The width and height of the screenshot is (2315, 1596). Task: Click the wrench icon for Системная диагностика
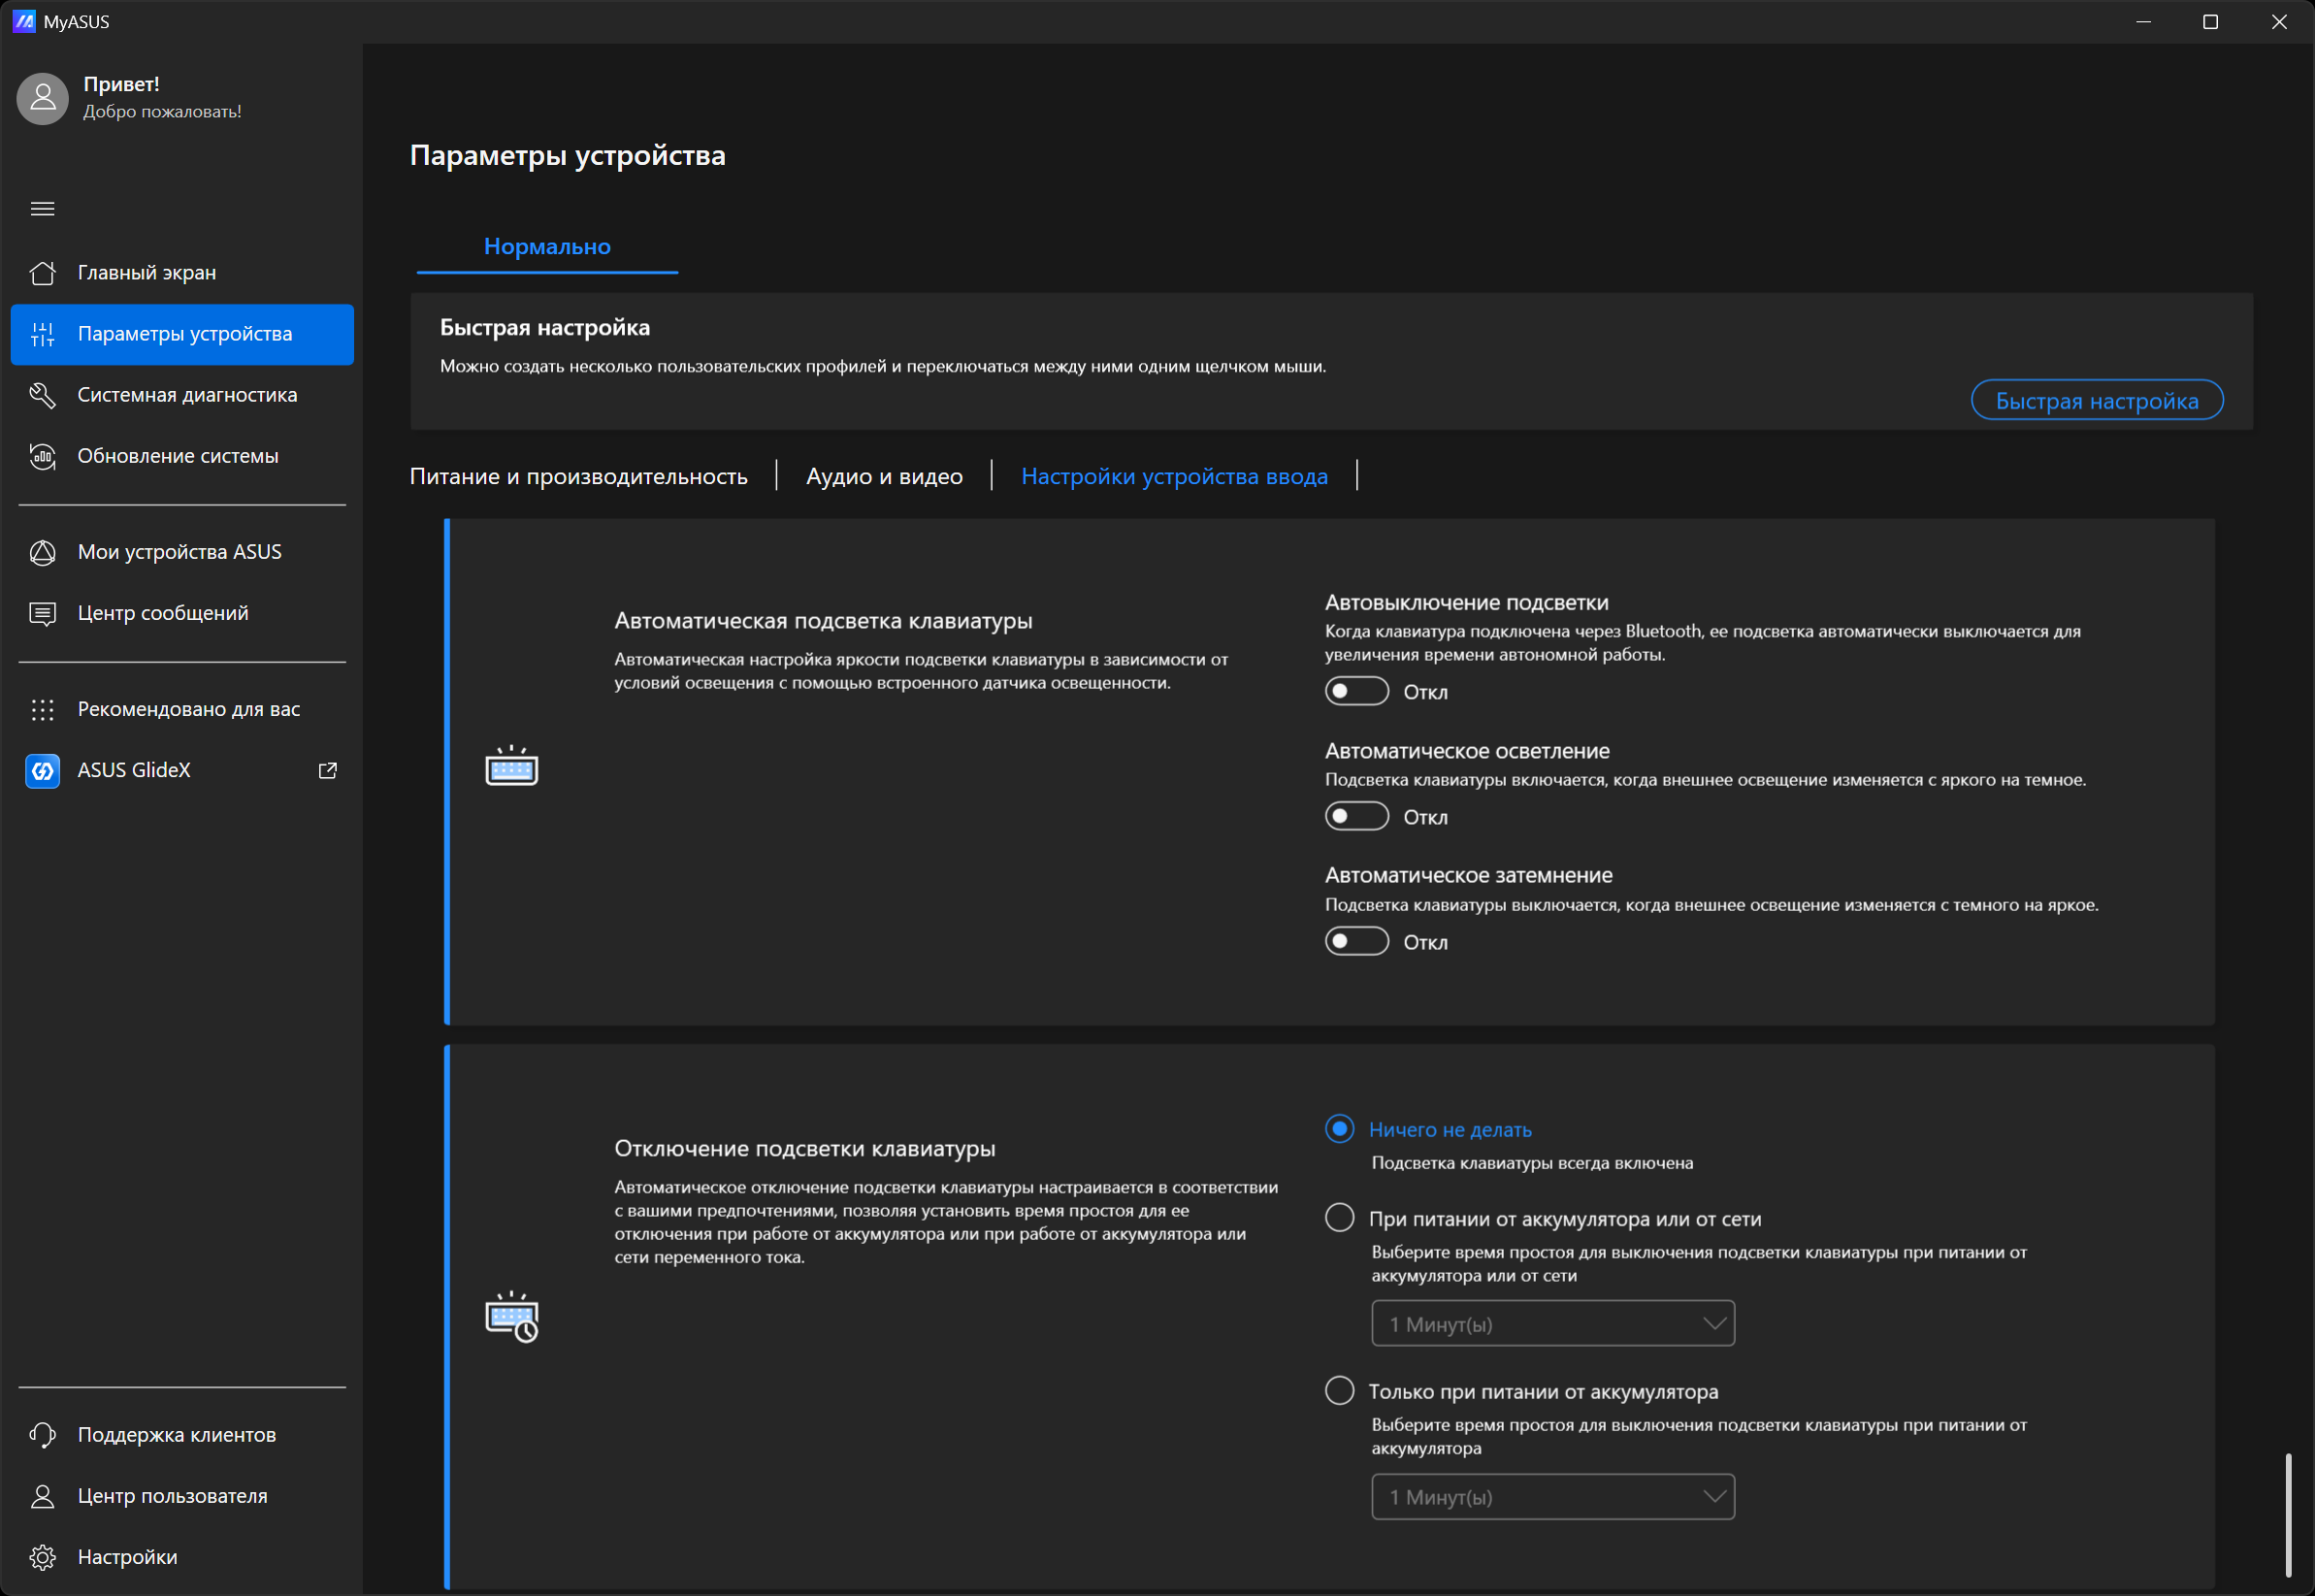tap(43, 395)
